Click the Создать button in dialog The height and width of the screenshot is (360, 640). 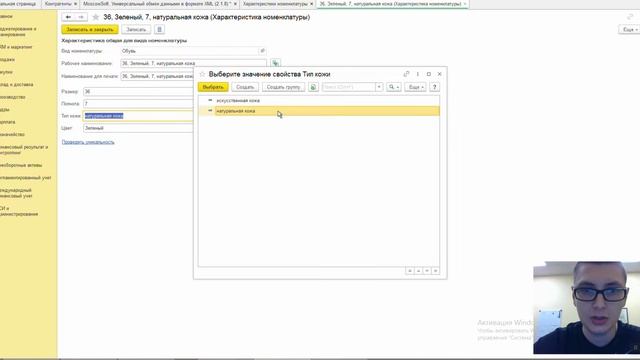[245, 87]
